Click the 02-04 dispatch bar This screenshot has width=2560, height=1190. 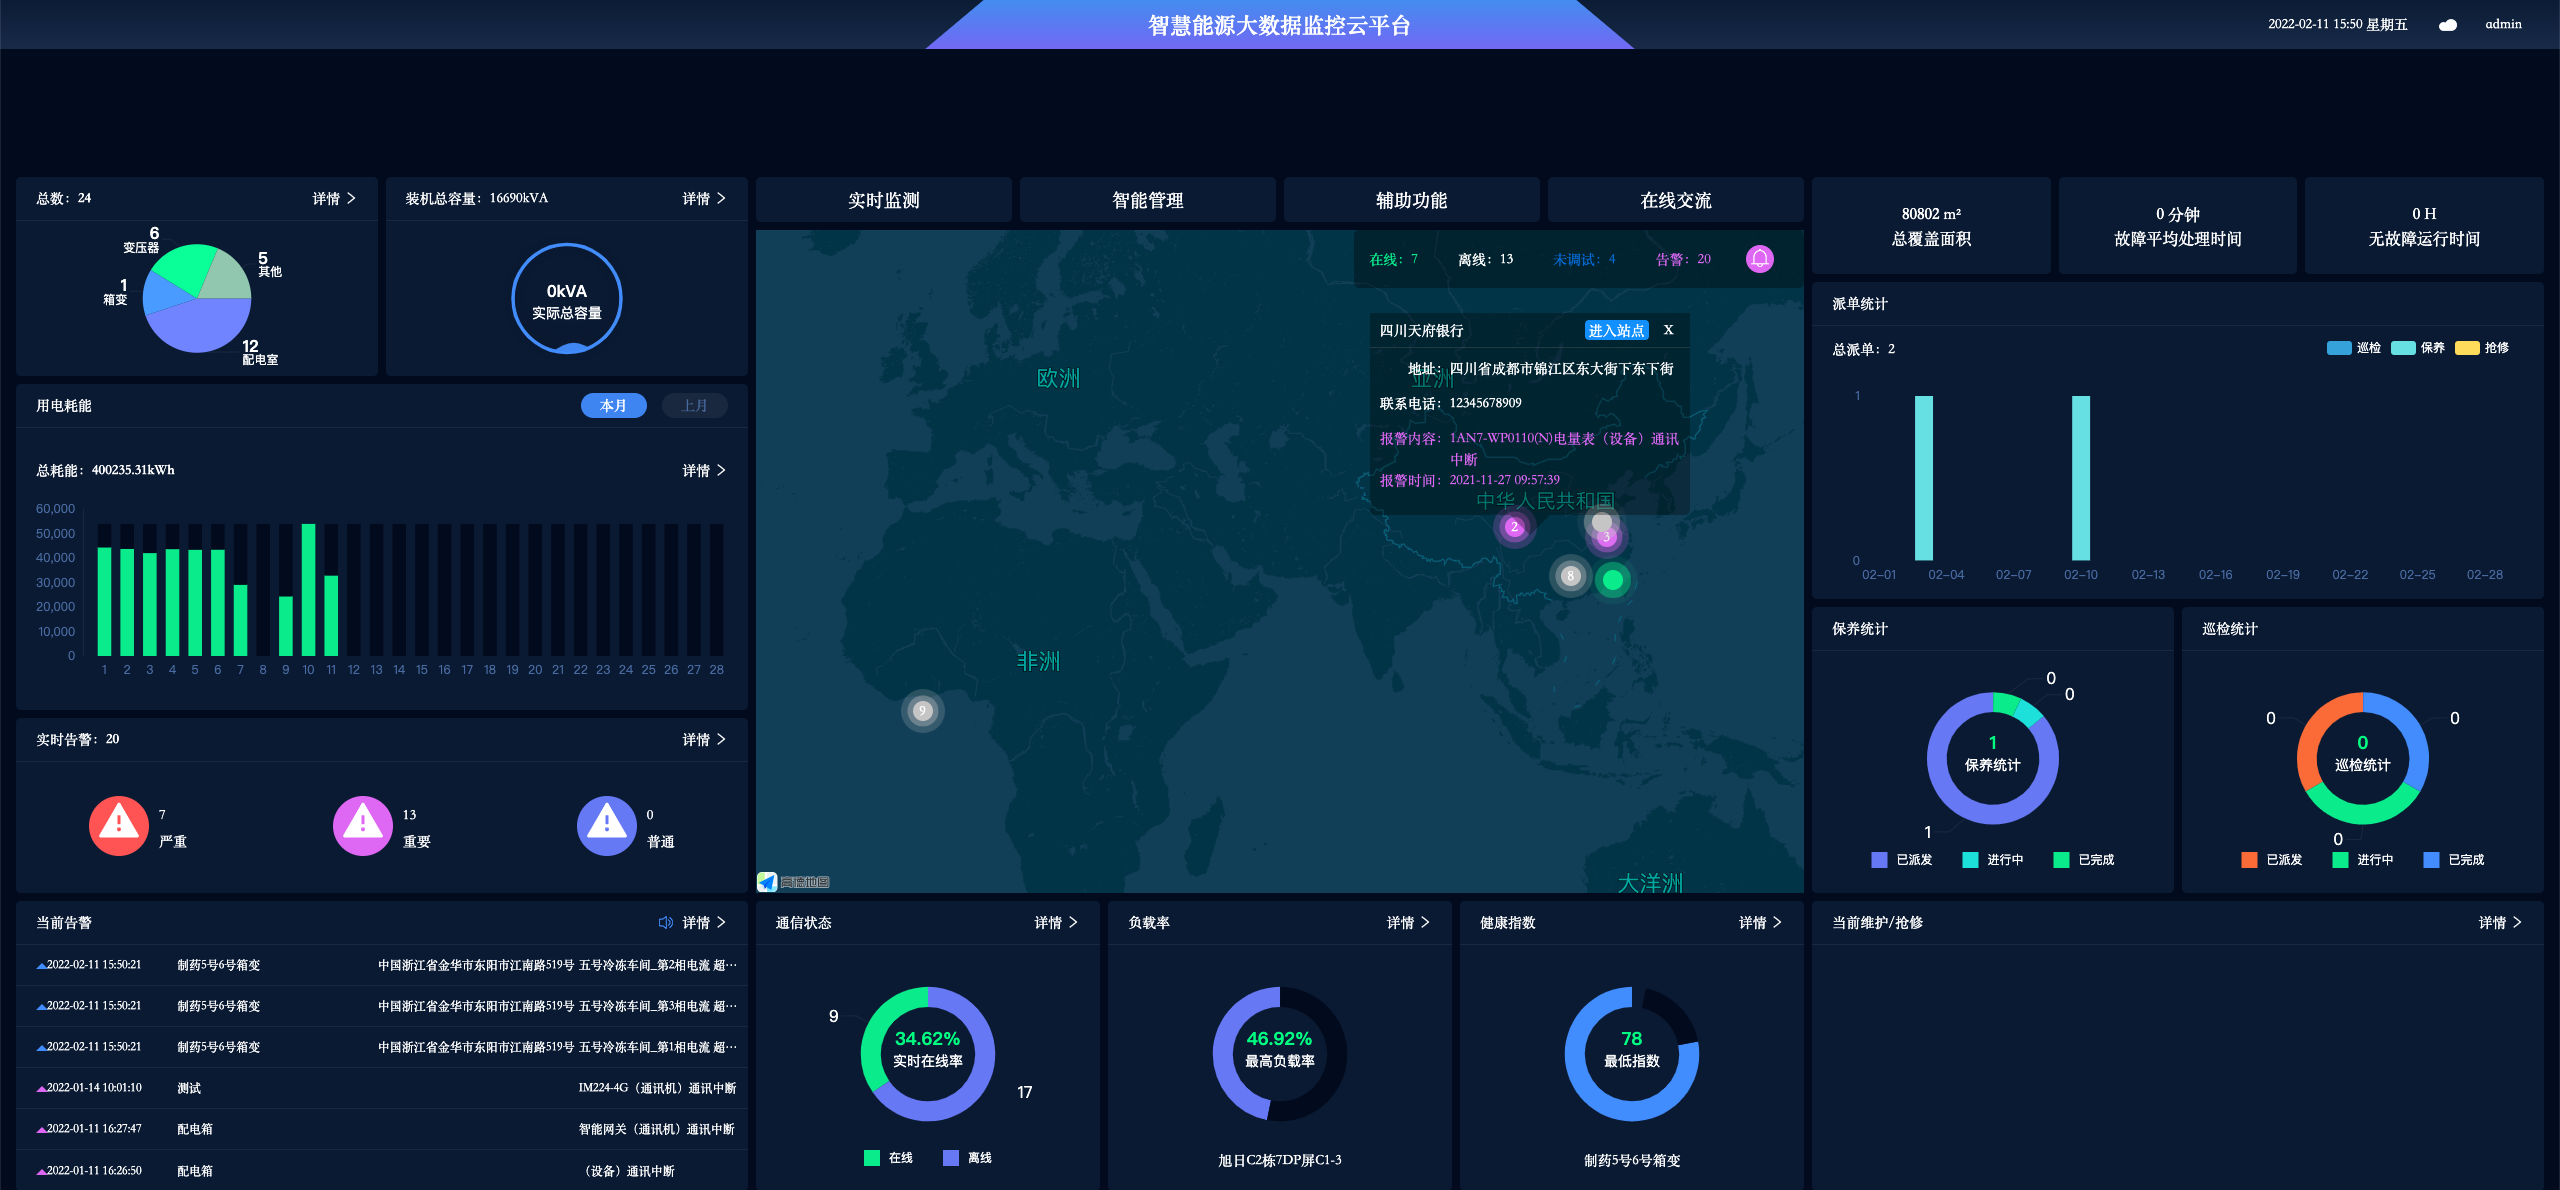coord(1924,478)
